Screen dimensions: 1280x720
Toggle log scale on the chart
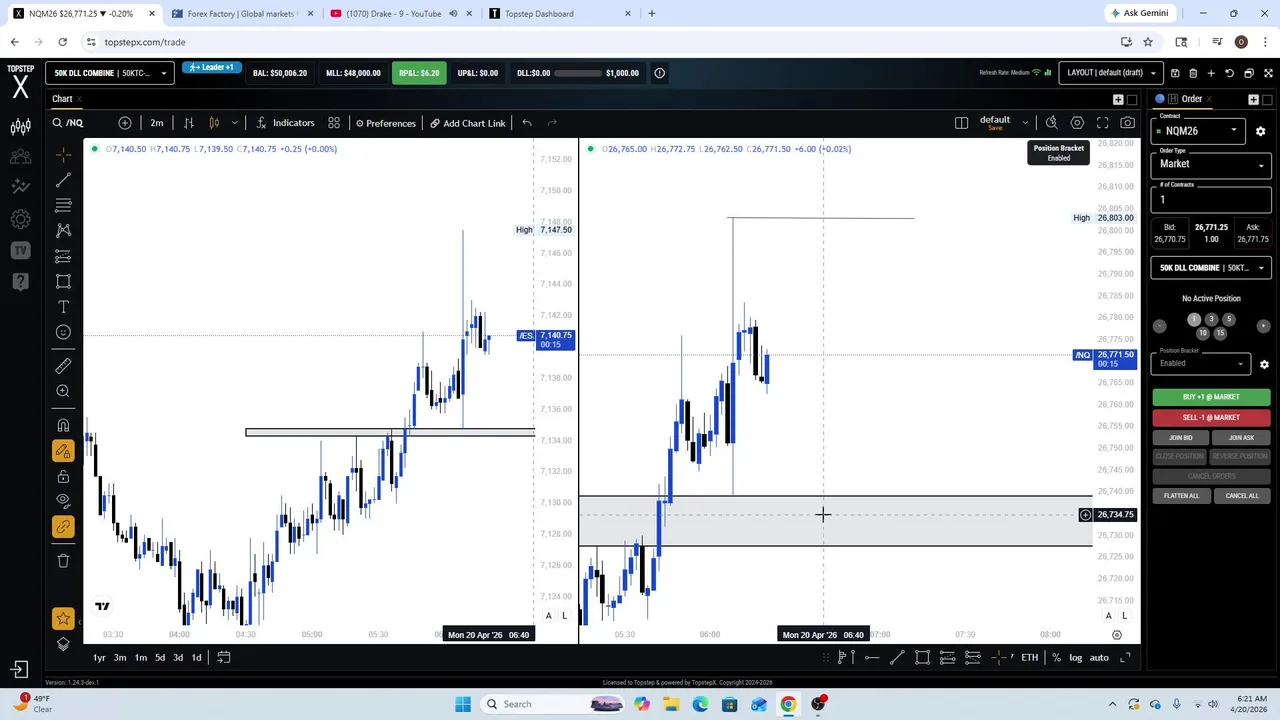pyautogui.click(x=1076, y=657)
